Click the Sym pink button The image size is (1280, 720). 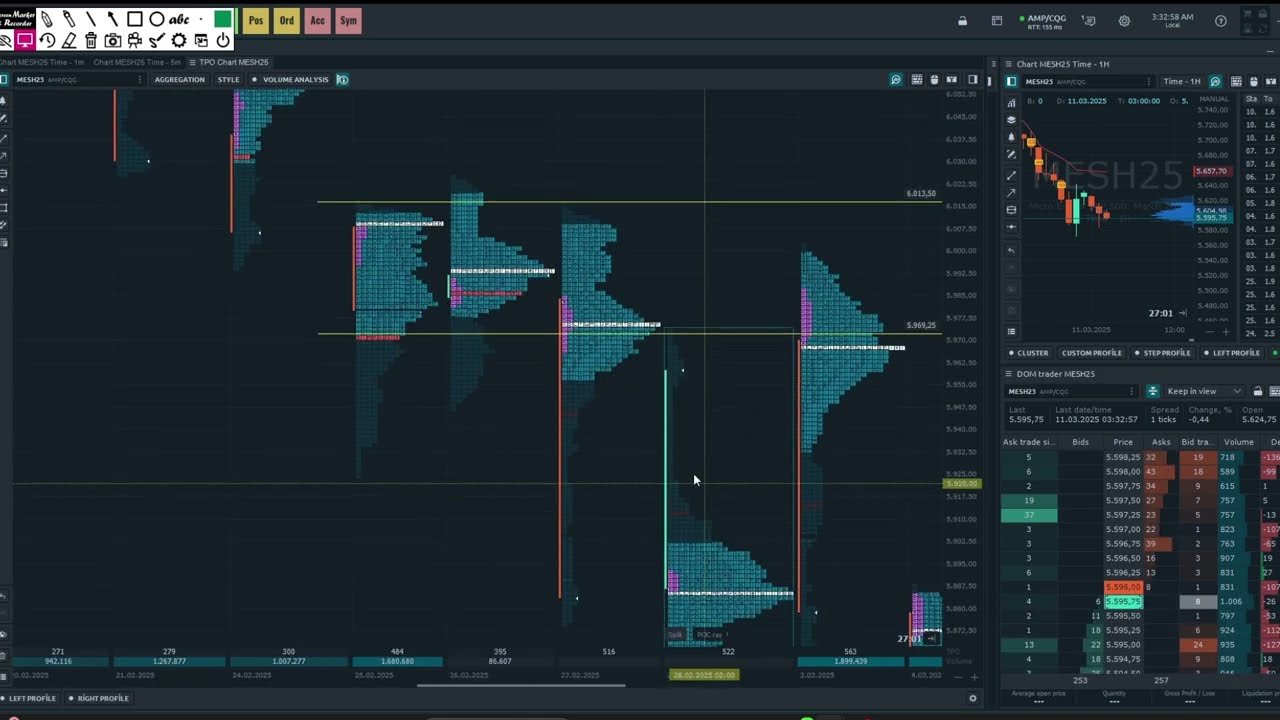[x=348, y=20]
